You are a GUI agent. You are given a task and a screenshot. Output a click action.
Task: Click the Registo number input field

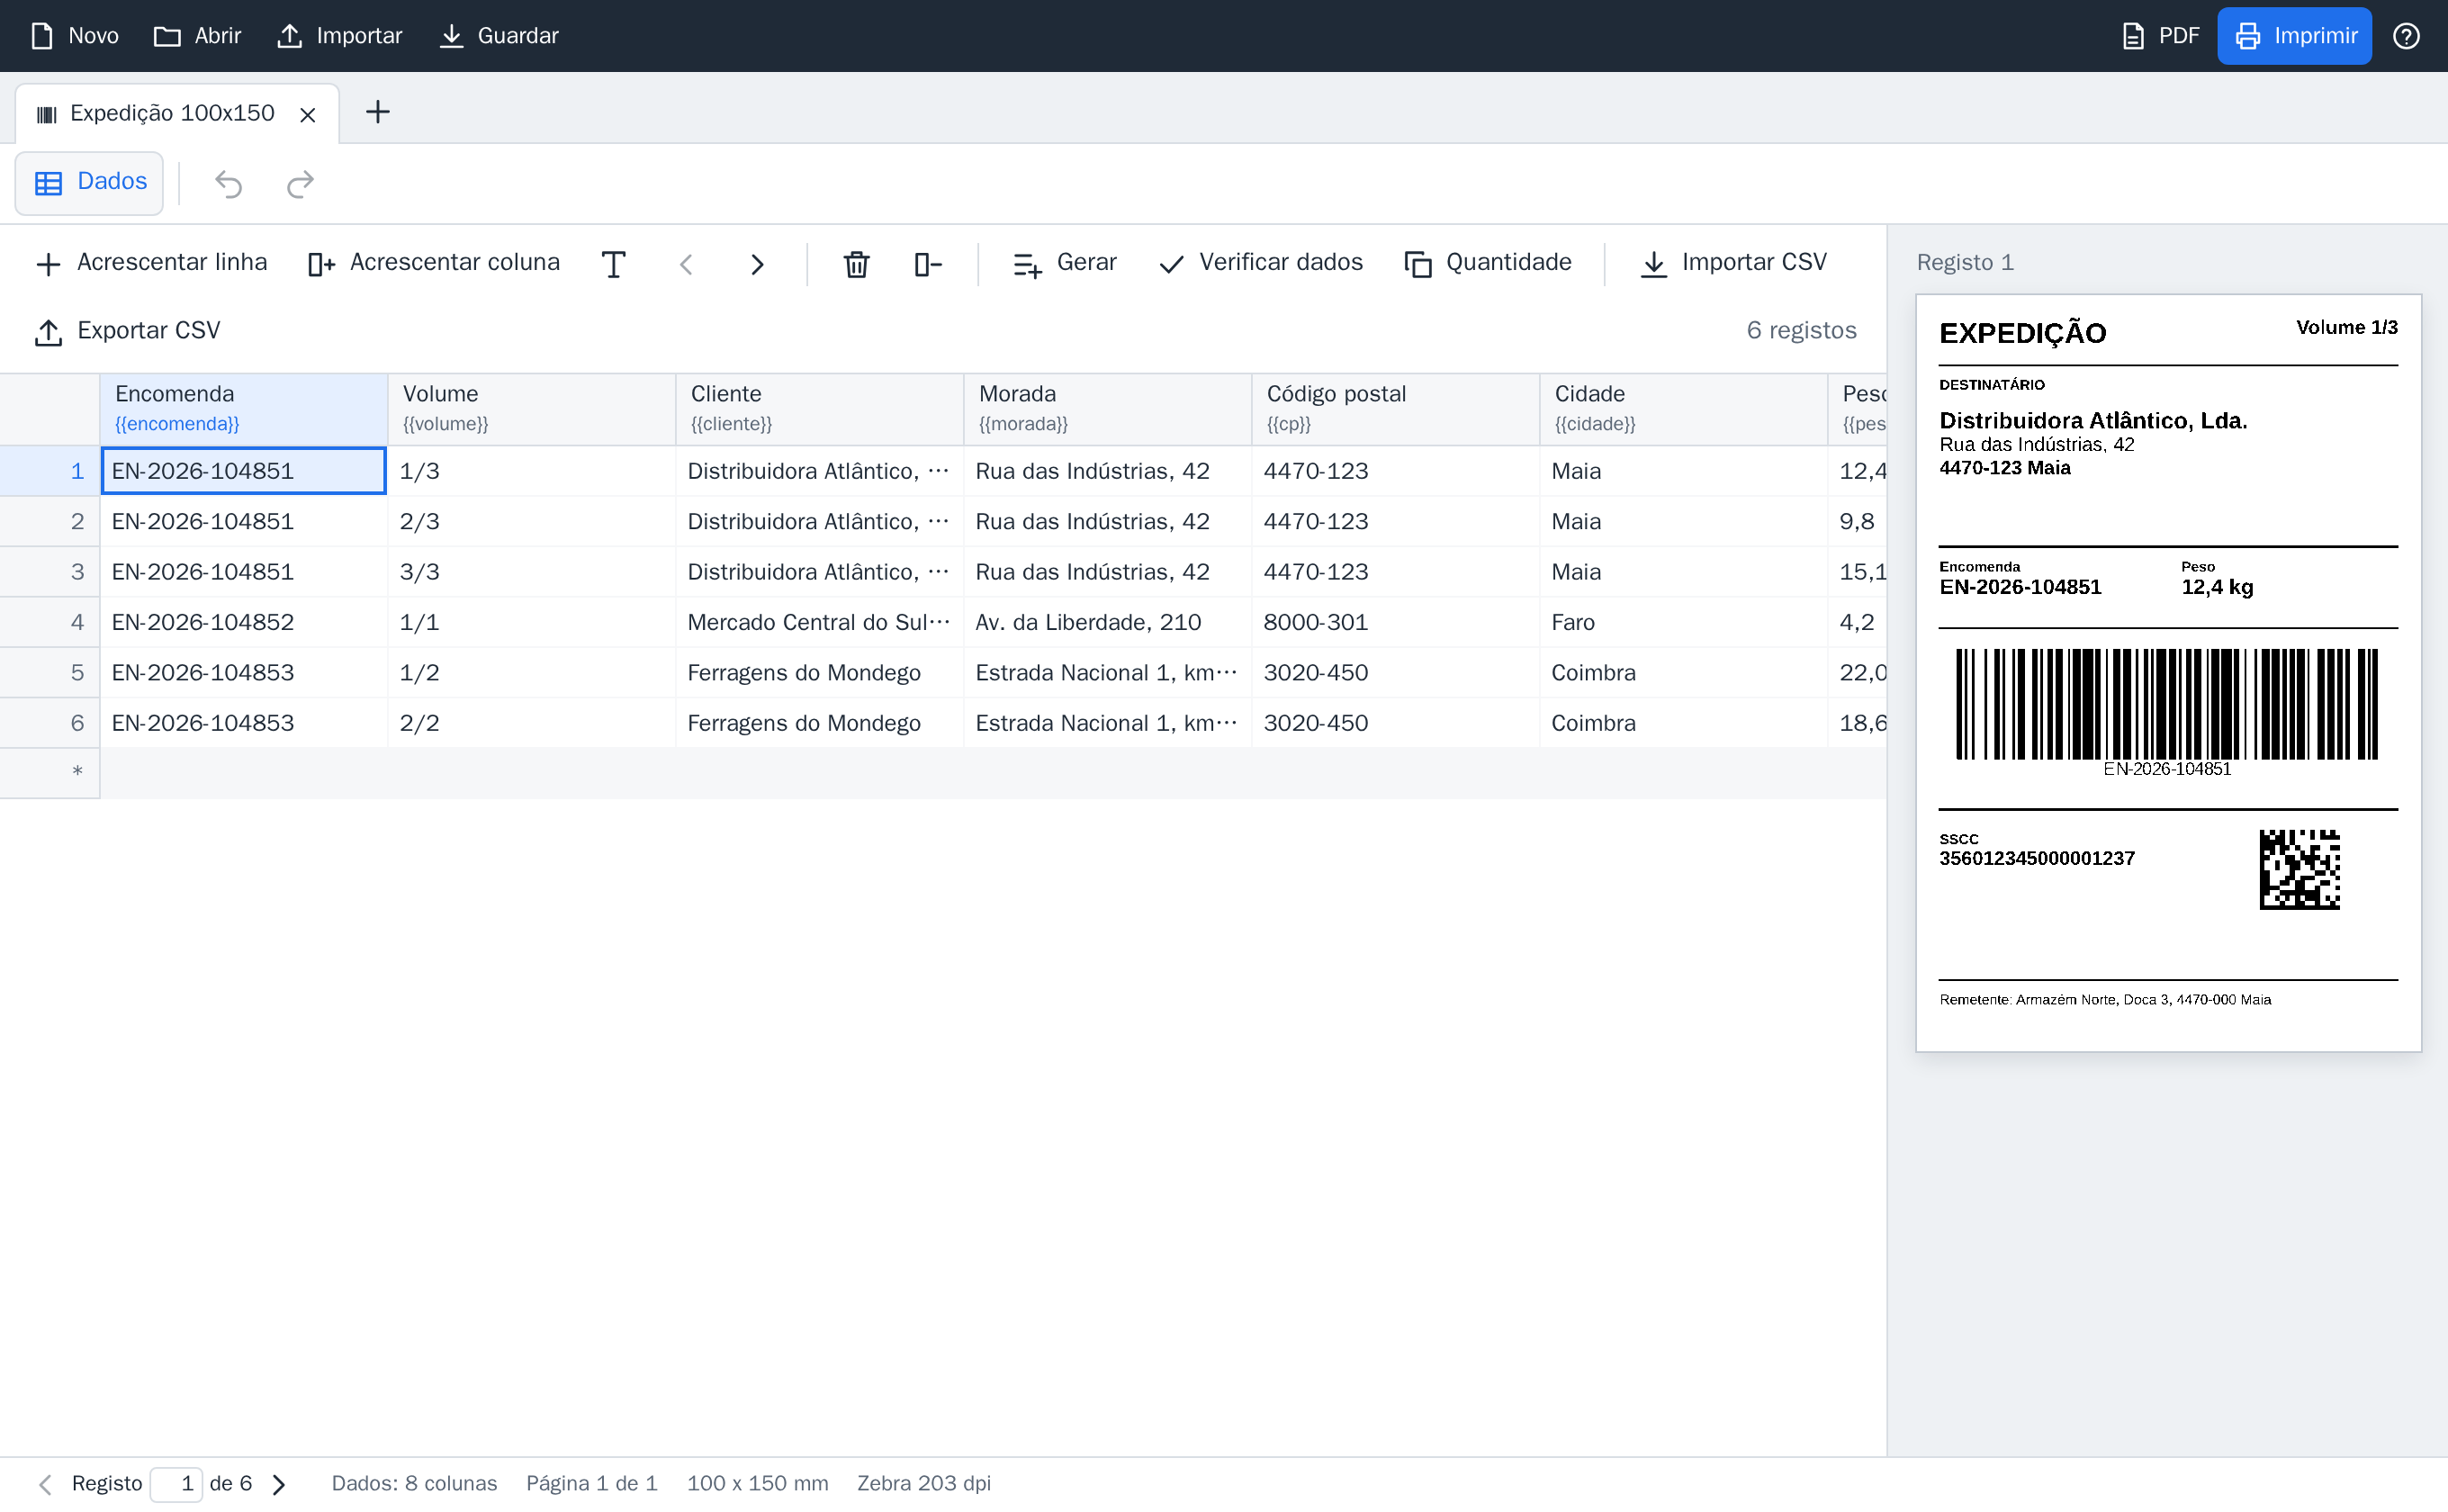point(176,1484)
